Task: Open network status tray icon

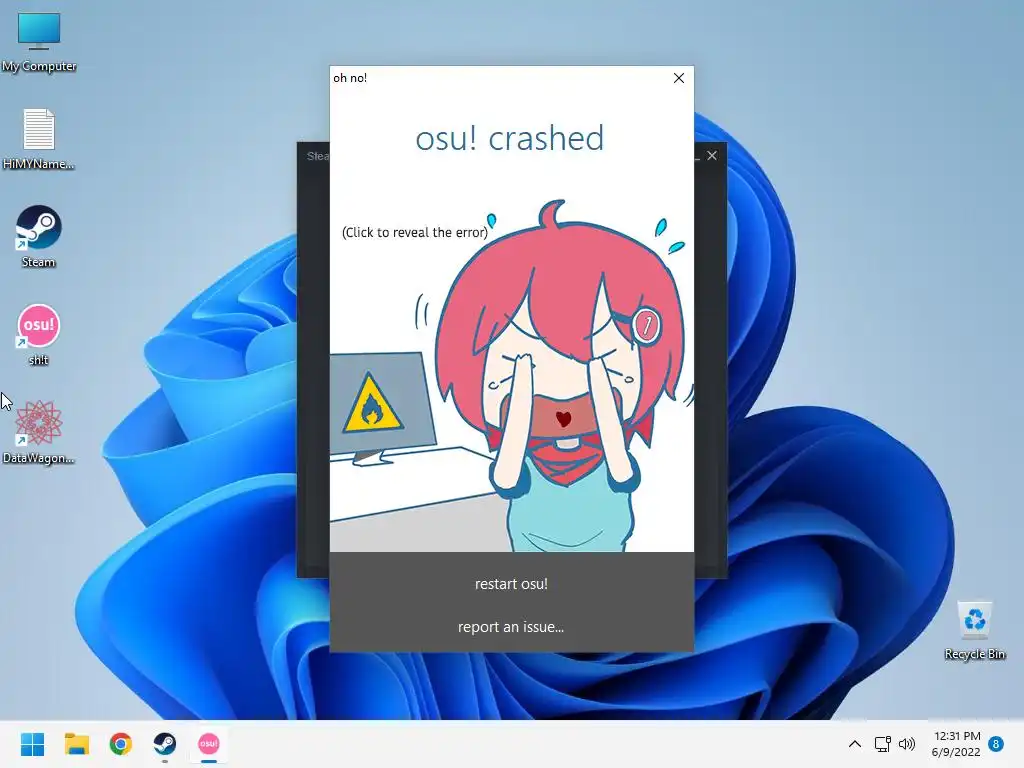Action: (x=882, y=744)
